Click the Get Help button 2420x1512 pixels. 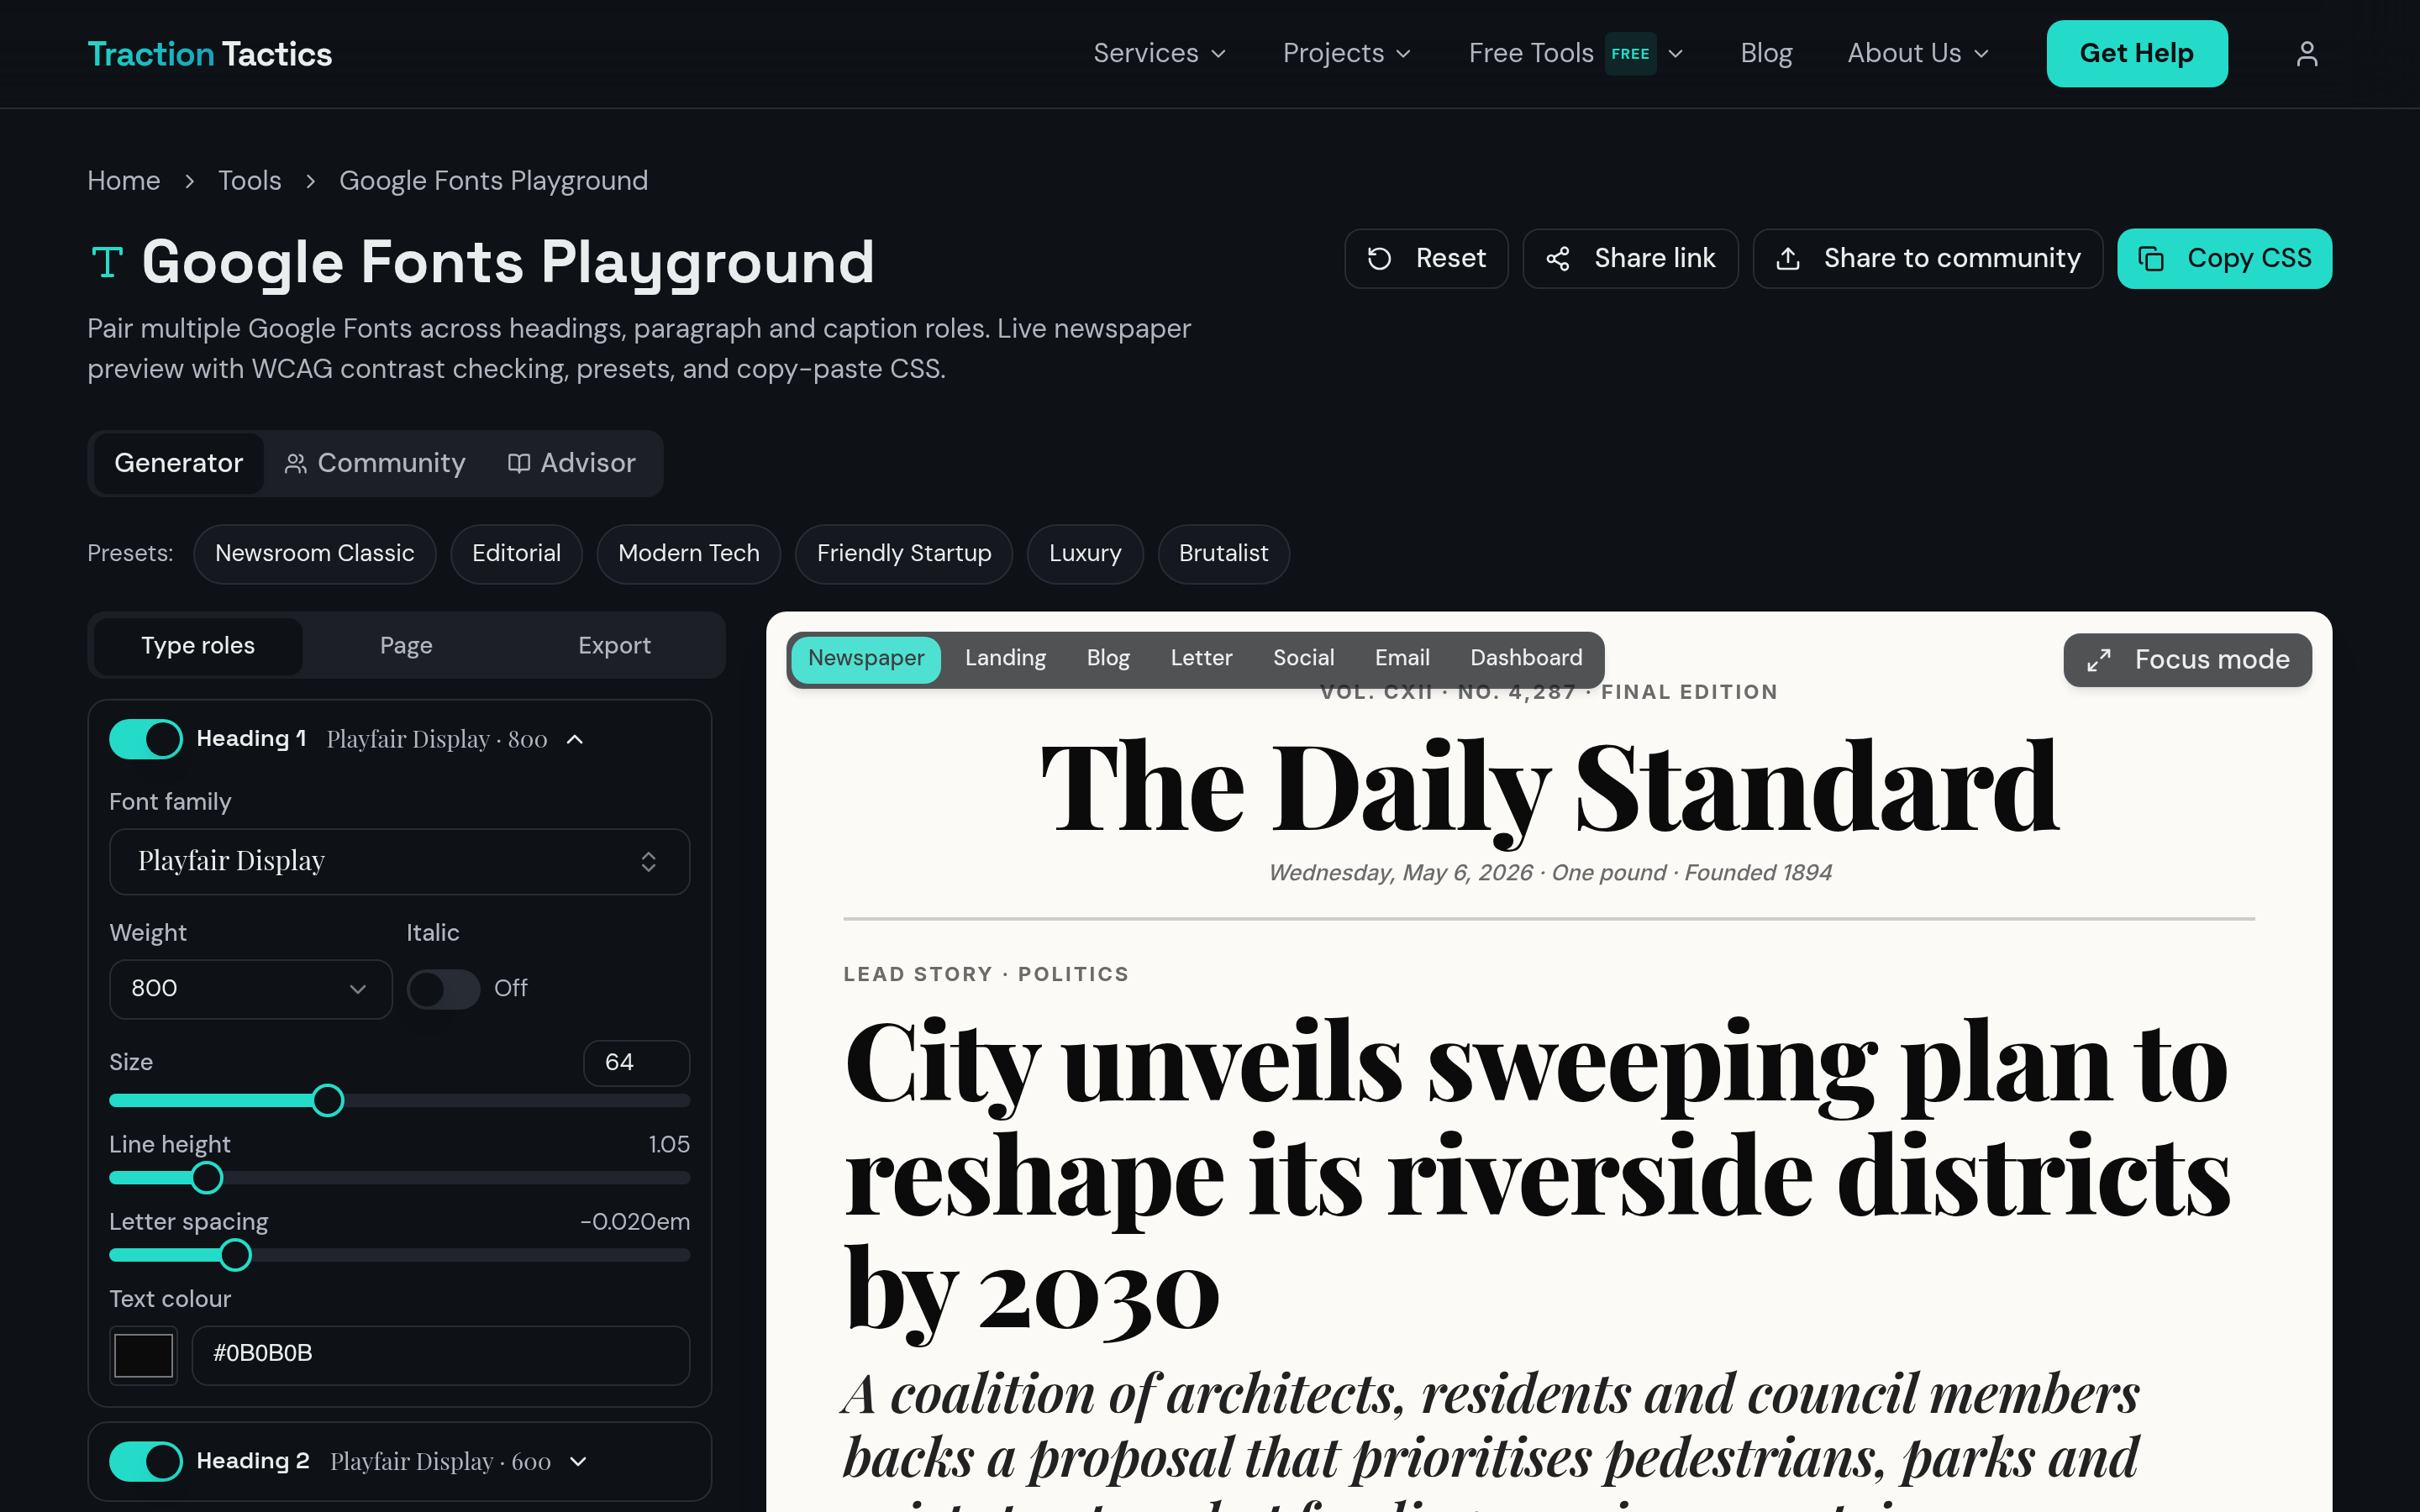coord(2136,54)
